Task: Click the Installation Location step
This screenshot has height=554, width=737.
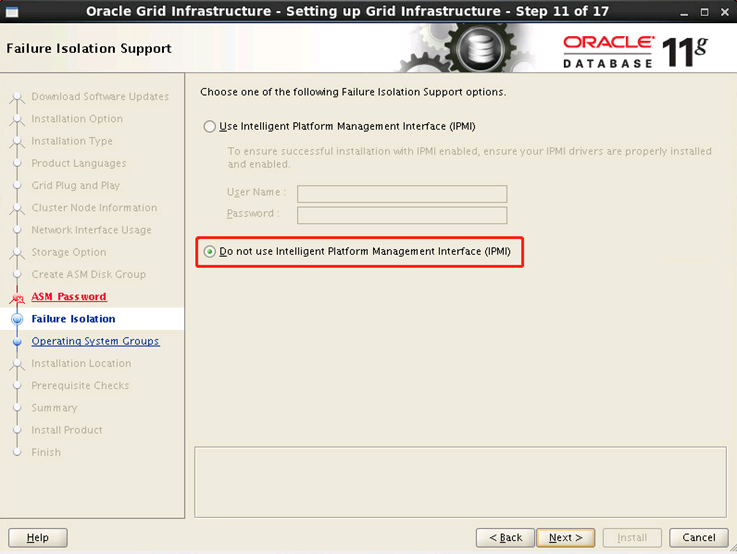Action: [81, 363]
